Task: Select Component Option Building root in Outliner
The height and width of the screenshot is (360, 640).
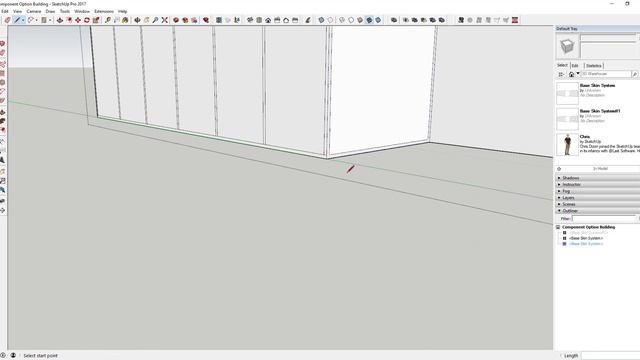Action: 588,227
